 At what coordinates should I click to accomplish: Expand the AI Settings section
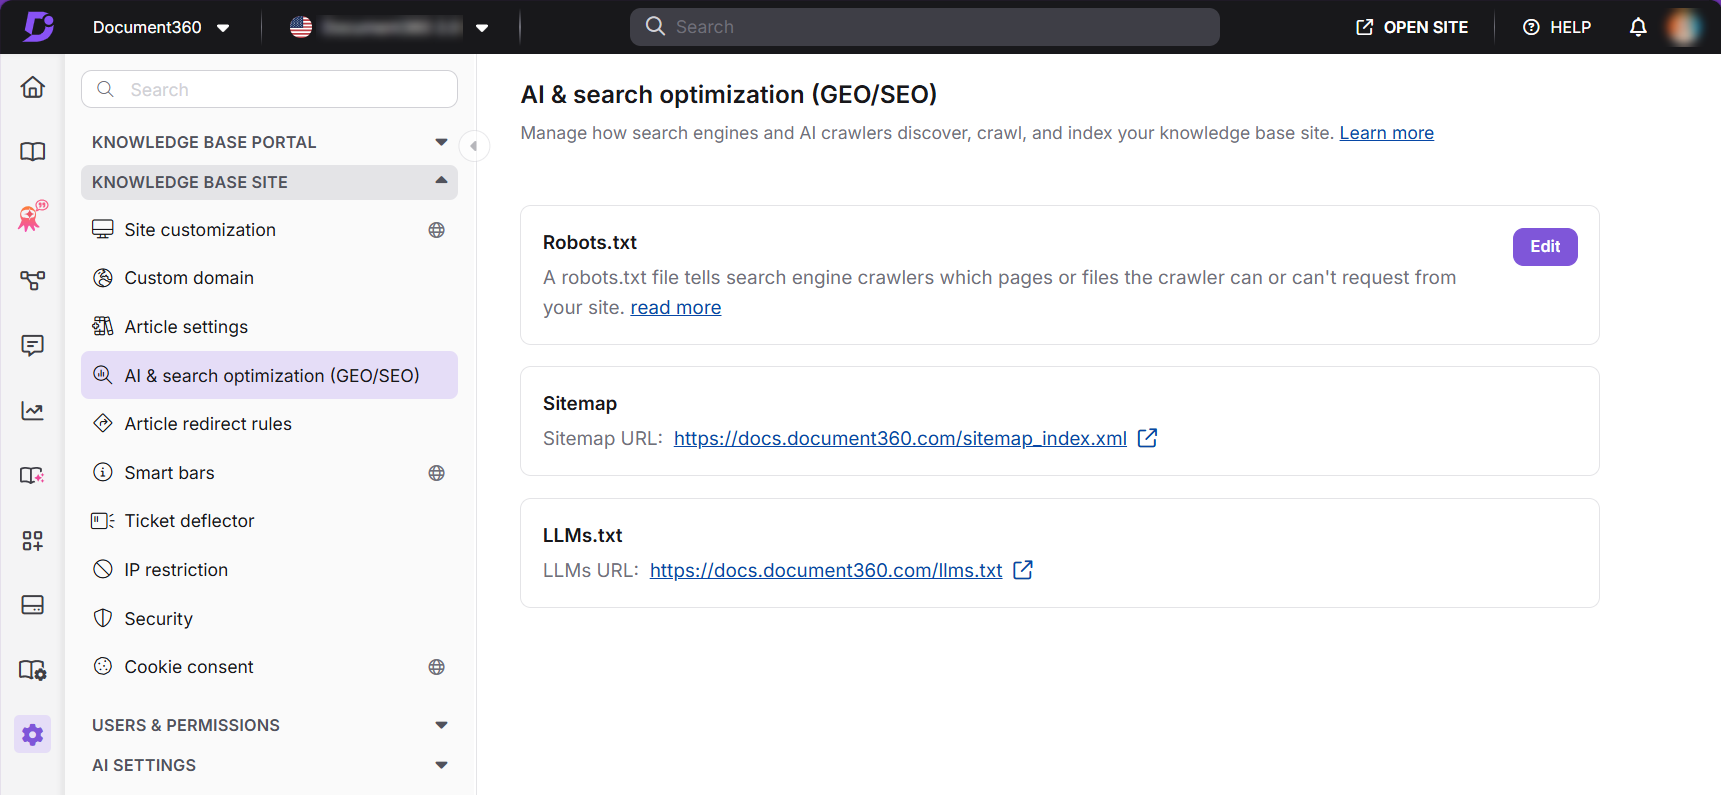(269, 765)
